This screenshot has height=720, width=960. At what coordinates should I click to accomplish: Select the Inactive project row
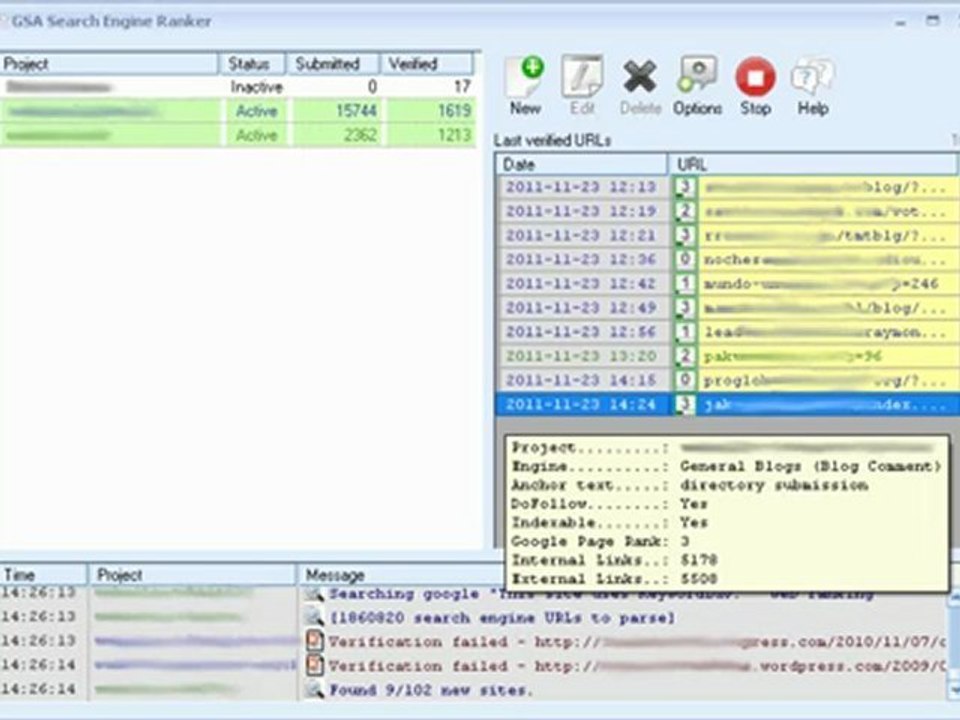click(x=238, y=87)
